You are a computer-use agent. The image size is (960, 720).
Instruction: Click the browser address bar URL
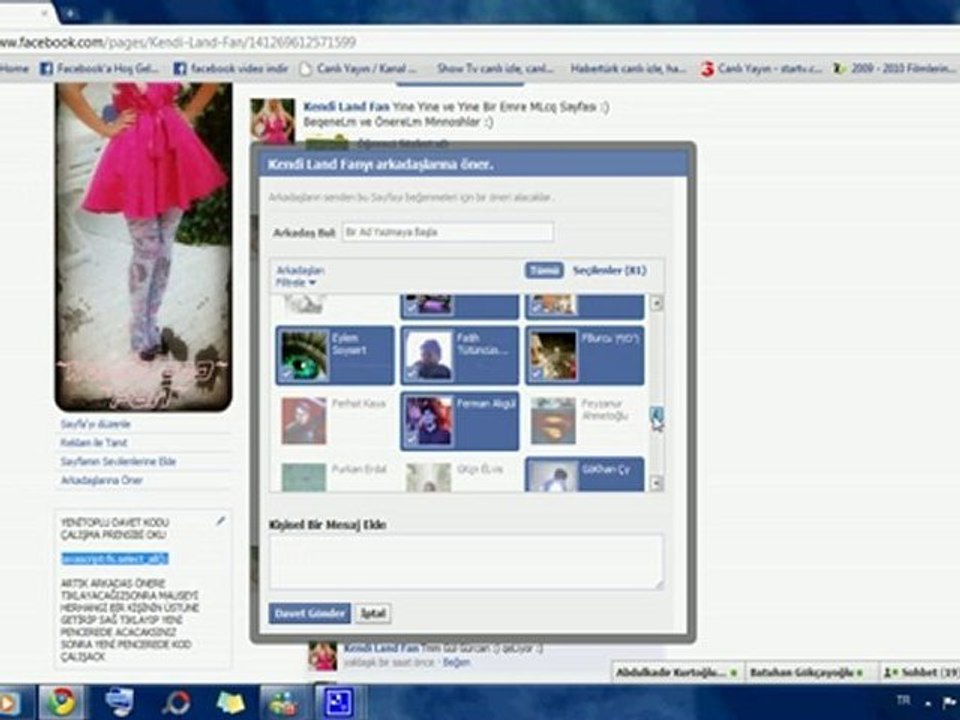coord(179,42)
